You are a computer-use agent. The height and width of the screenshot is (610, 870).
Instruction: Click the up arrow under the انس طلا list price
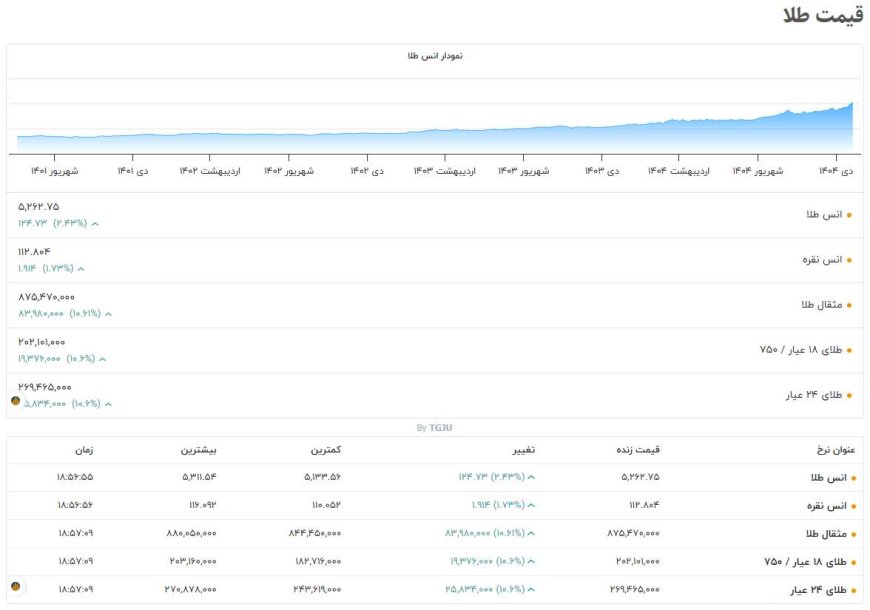[x=95, y=223]
